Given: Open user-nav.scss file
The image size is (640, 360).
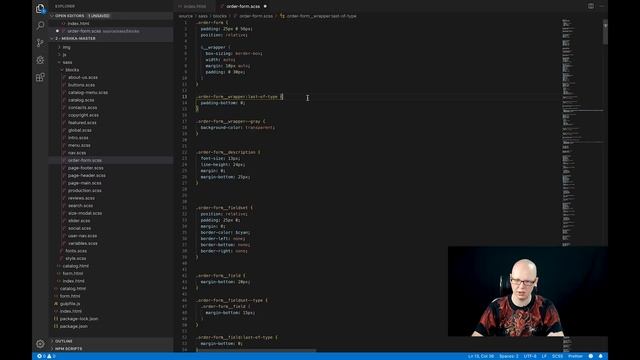Looking at the screenshot, I should pos(82,236).
